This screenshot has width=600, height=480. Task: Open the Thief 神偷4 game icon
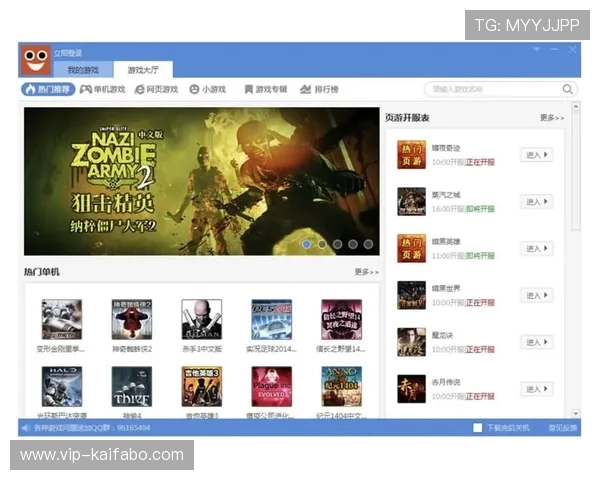(131, 386)
